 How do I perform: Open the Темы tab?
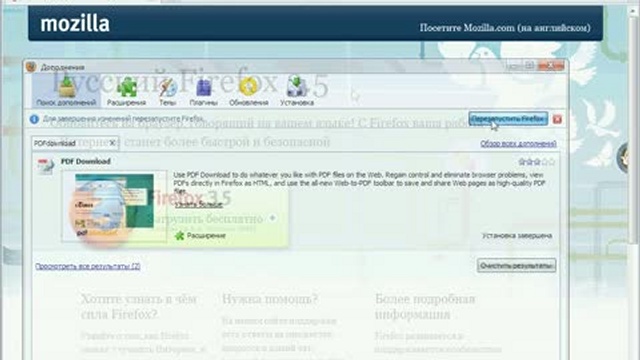click(x=167, y=91)
